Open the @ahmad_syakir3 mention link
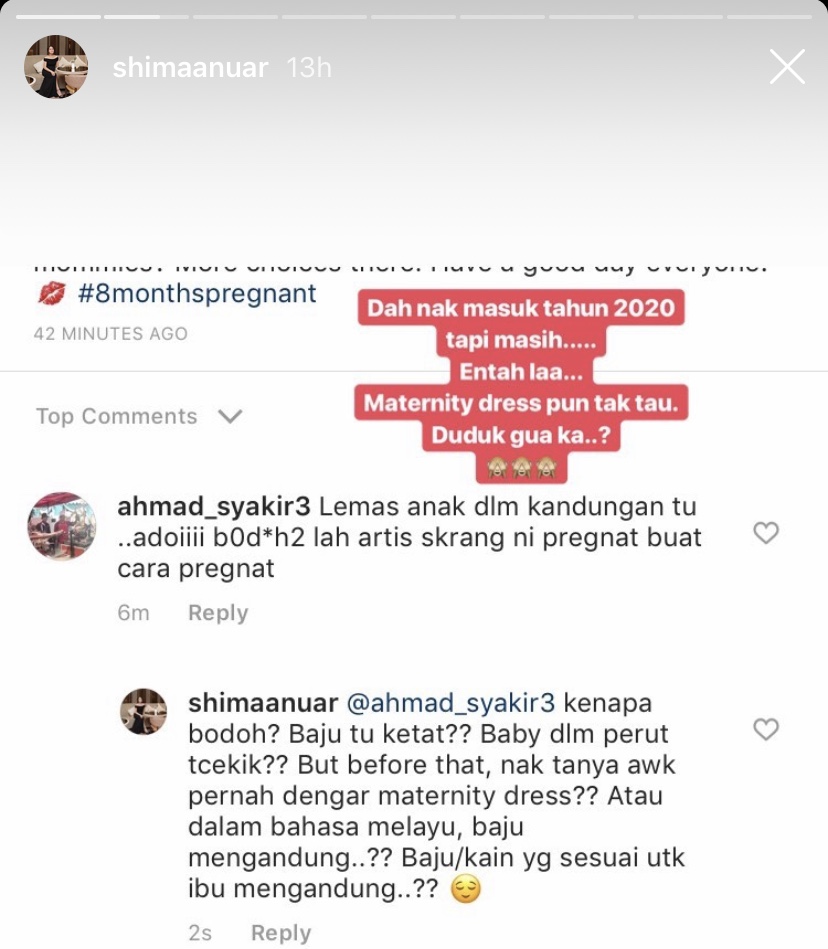 pyautogui.click(x=450, y=703)
